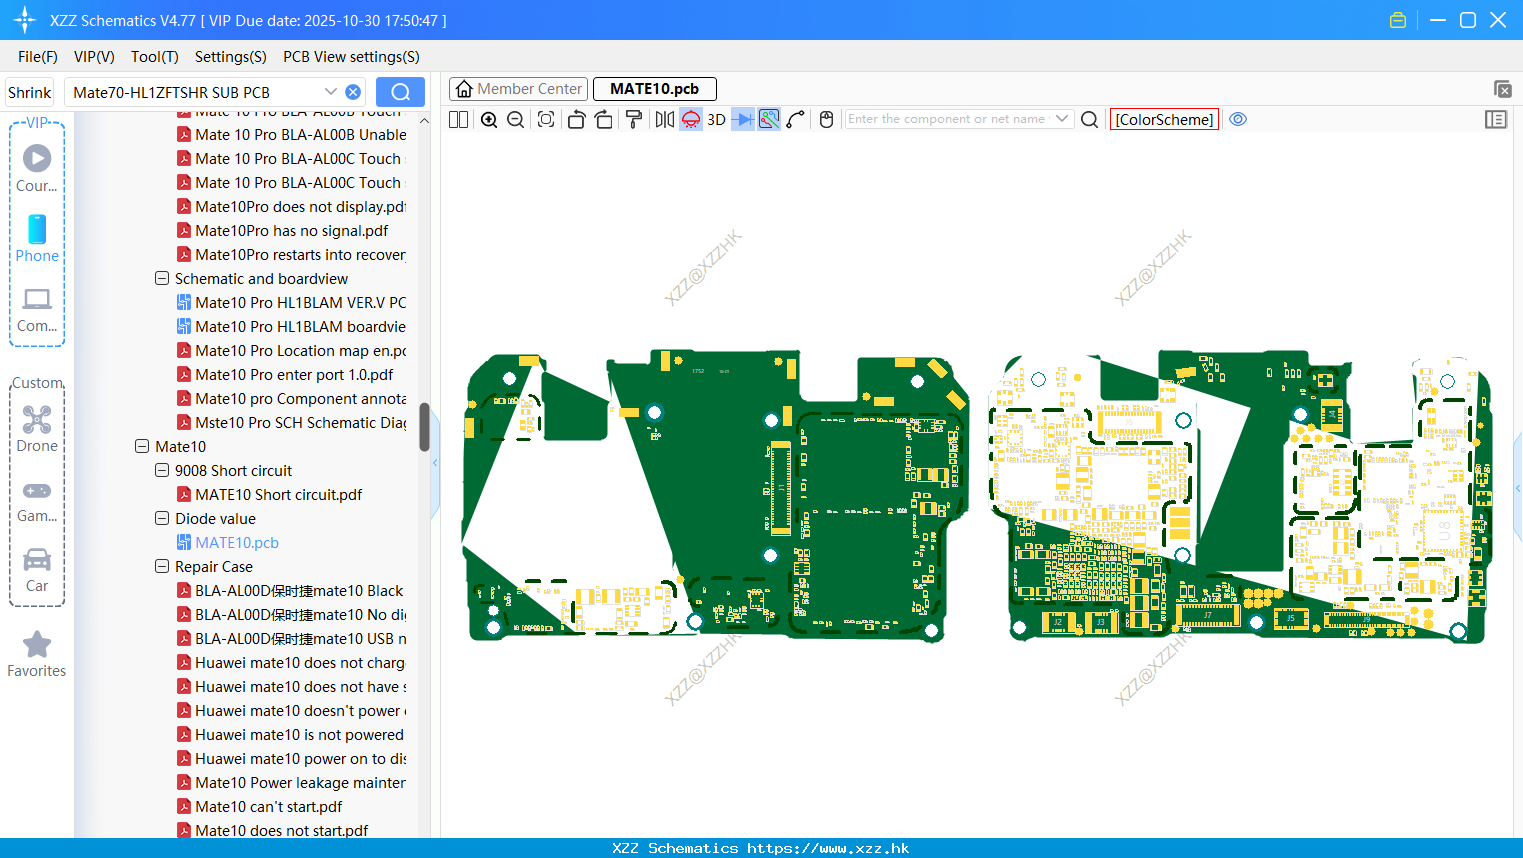The height and width of the screenshot is (858, 1523).
Task: Open MATE10 Short circuit.pdf
Action: tap(278, 494)
